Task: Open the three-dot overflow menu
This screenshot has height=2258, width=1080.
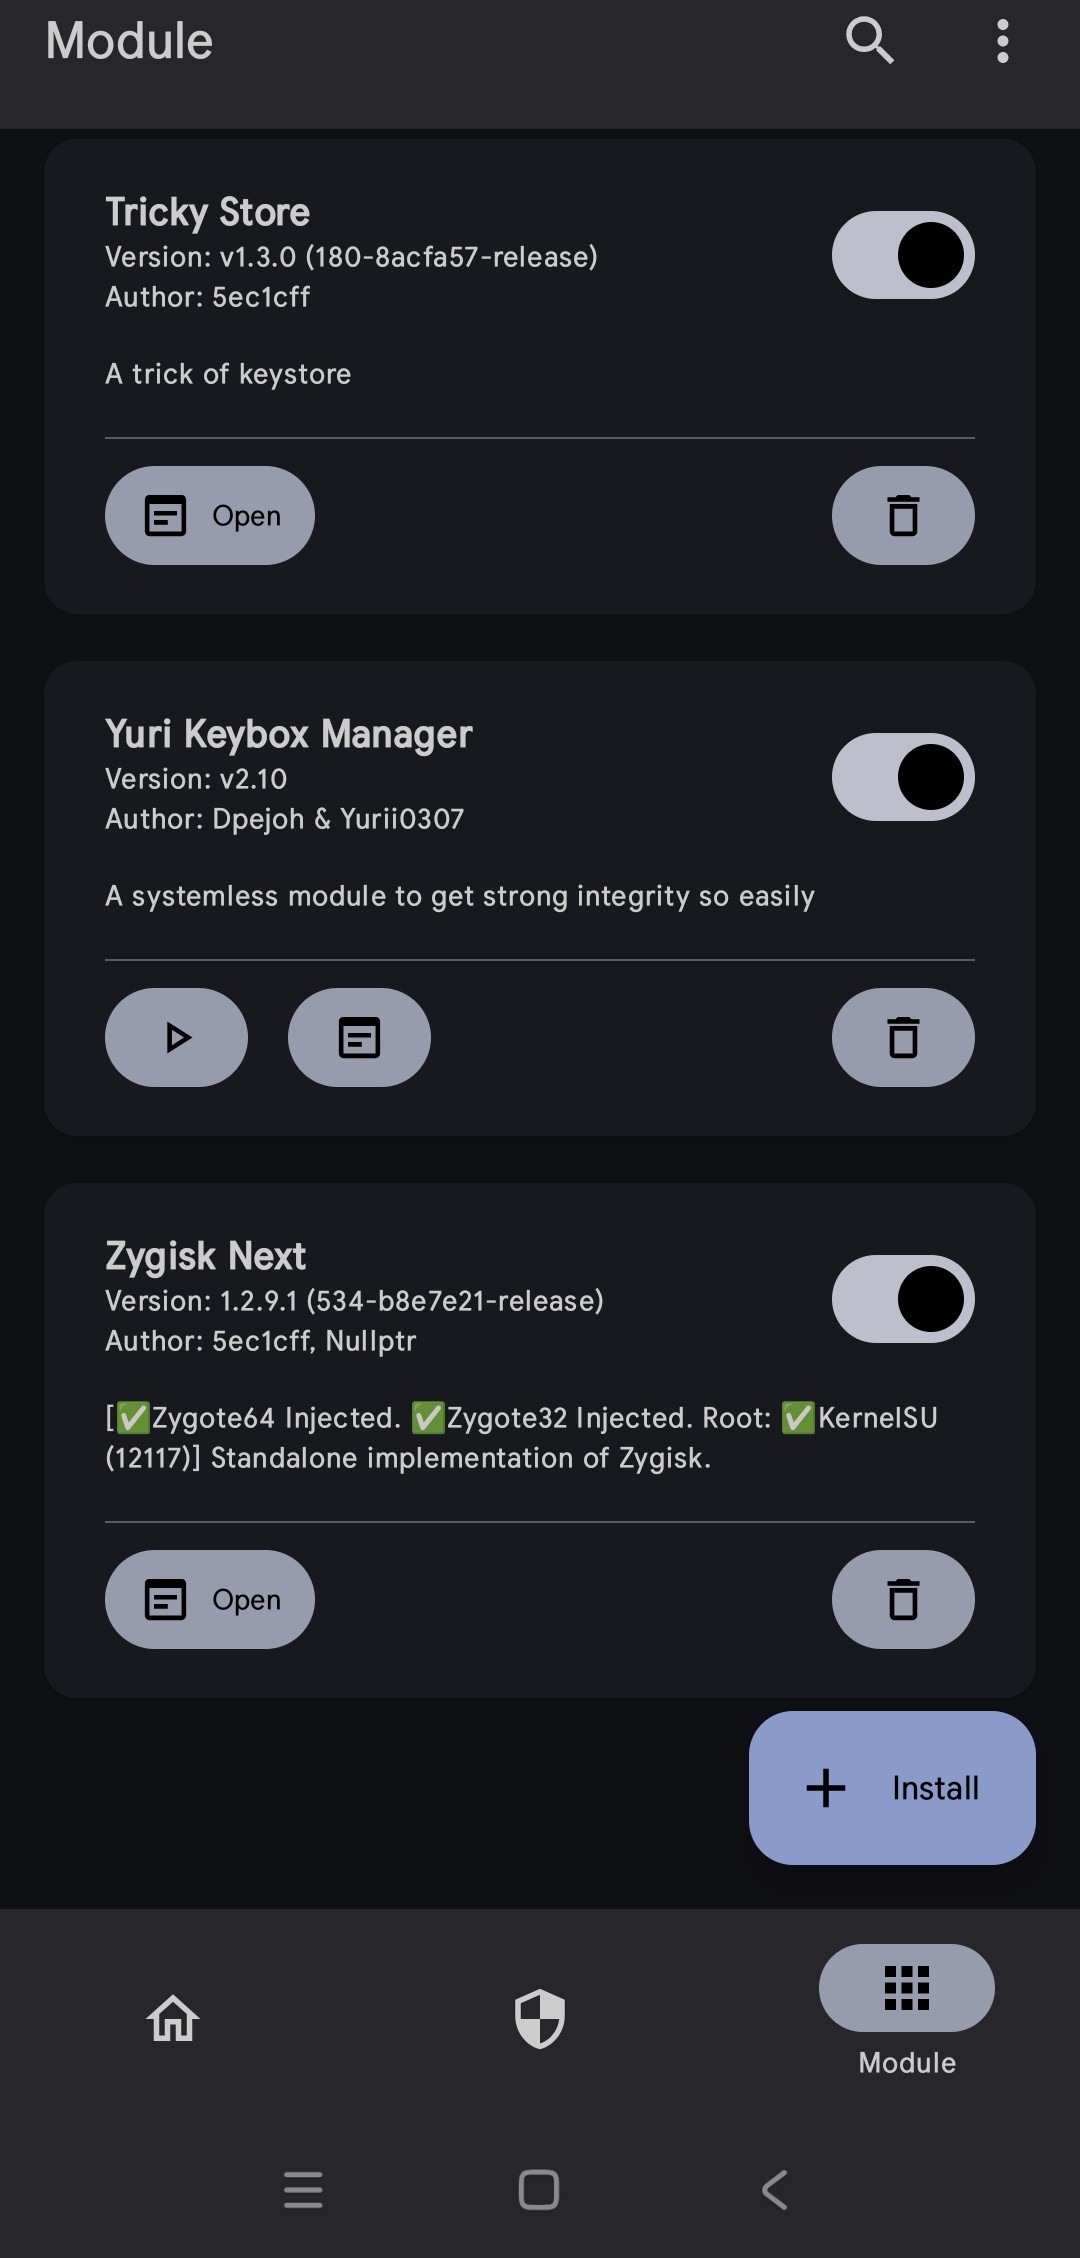Action: [1002, 42]
